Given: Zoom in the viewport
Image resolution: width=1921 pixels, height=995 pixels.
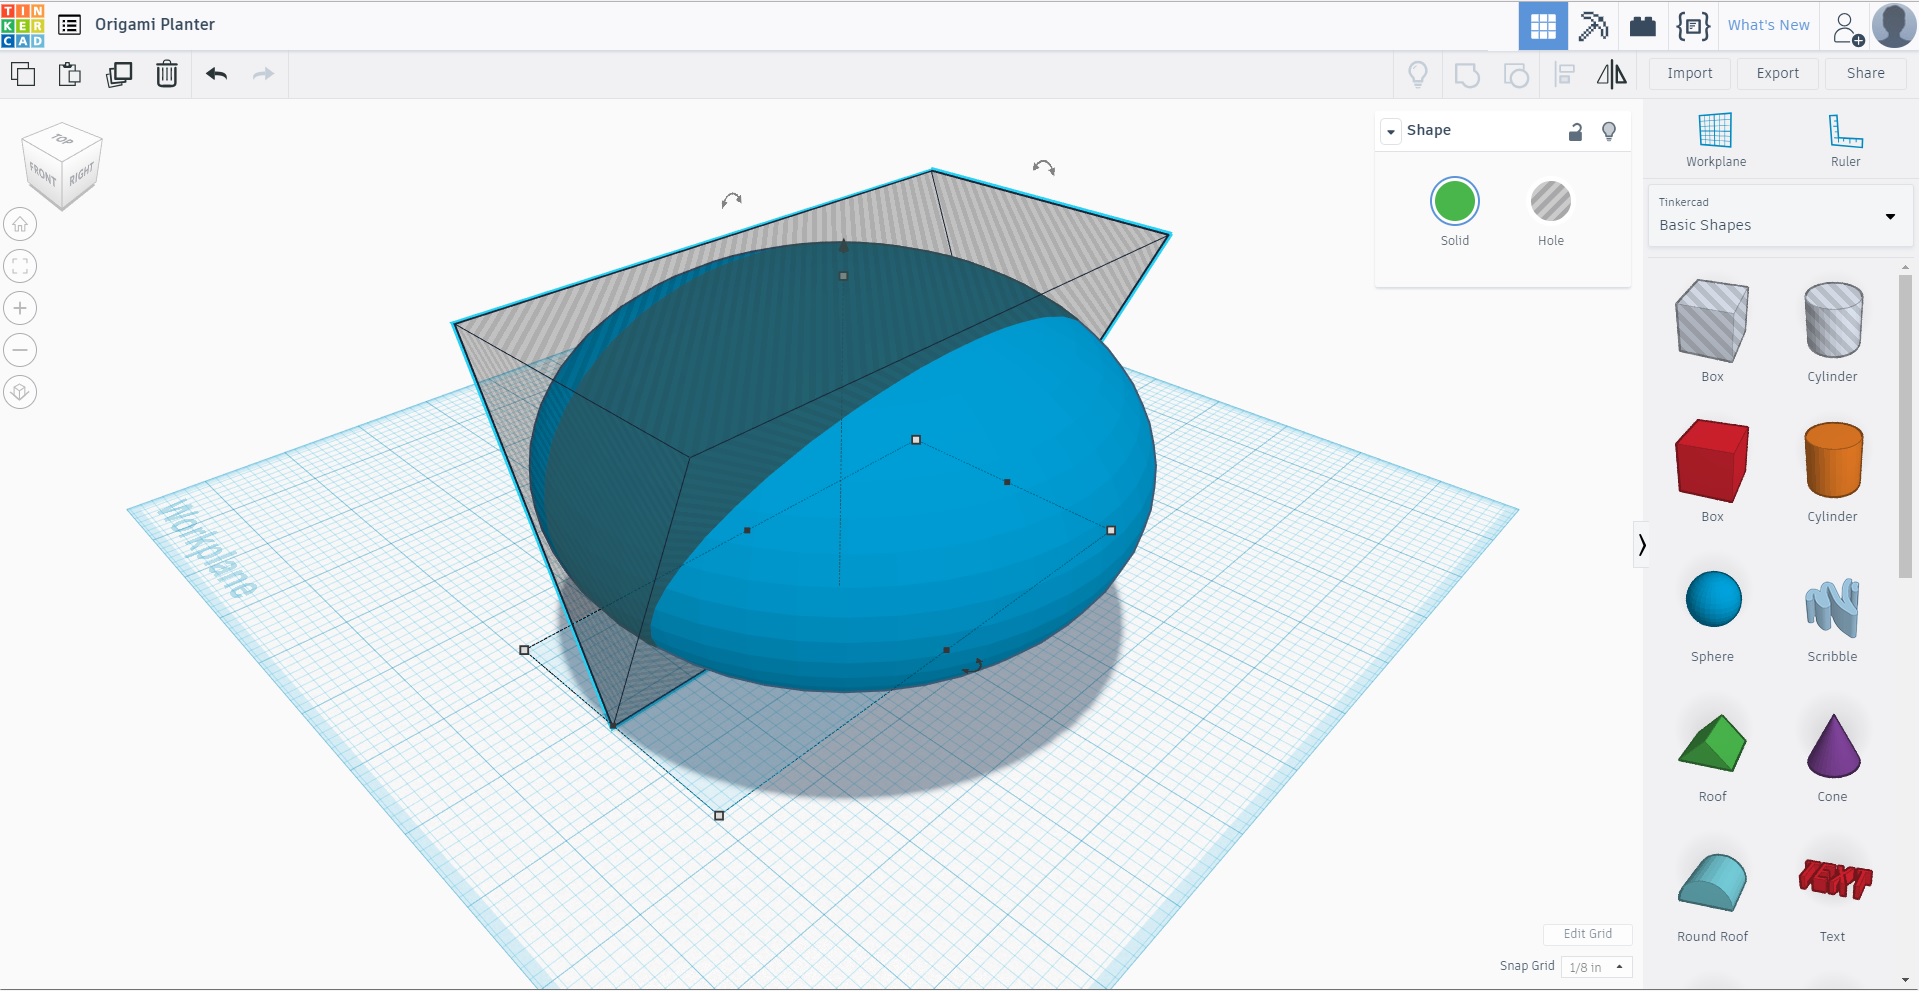Looking at the screenshot, I should pyautogui.click(x=20, y=308).
